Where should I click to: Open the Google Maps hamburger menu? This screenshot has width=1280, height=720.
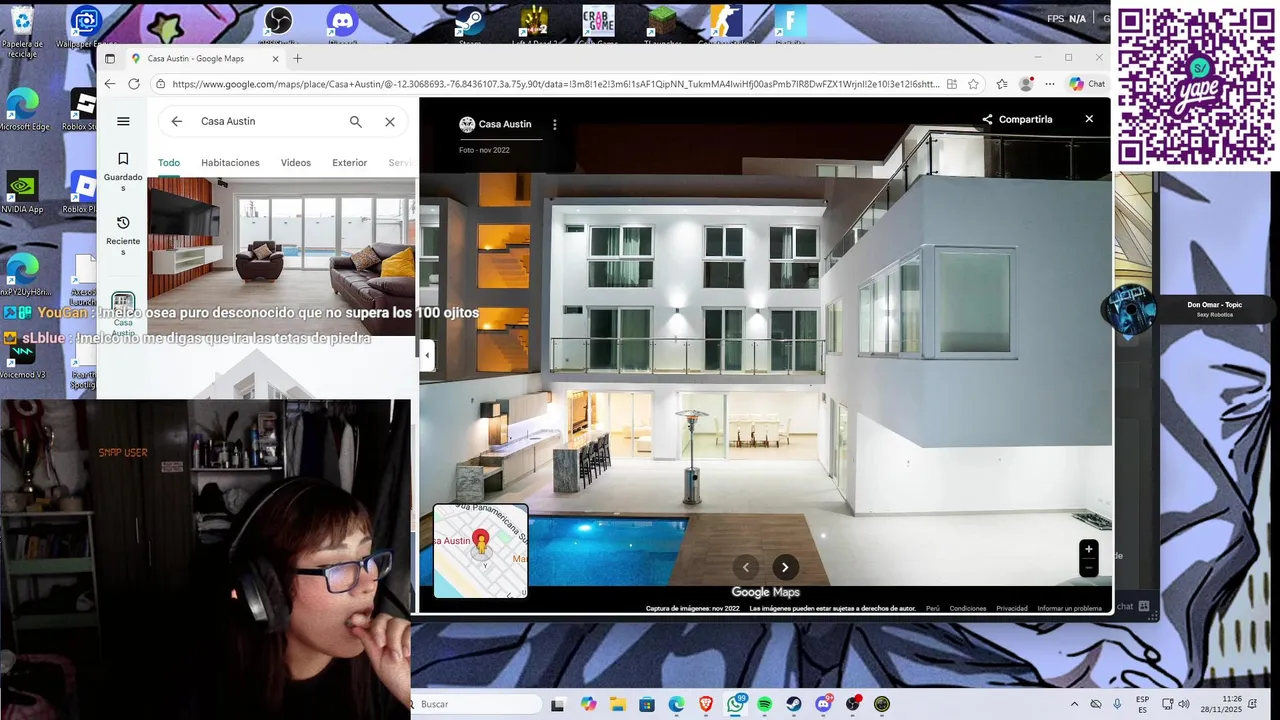(x=123, y=121)
